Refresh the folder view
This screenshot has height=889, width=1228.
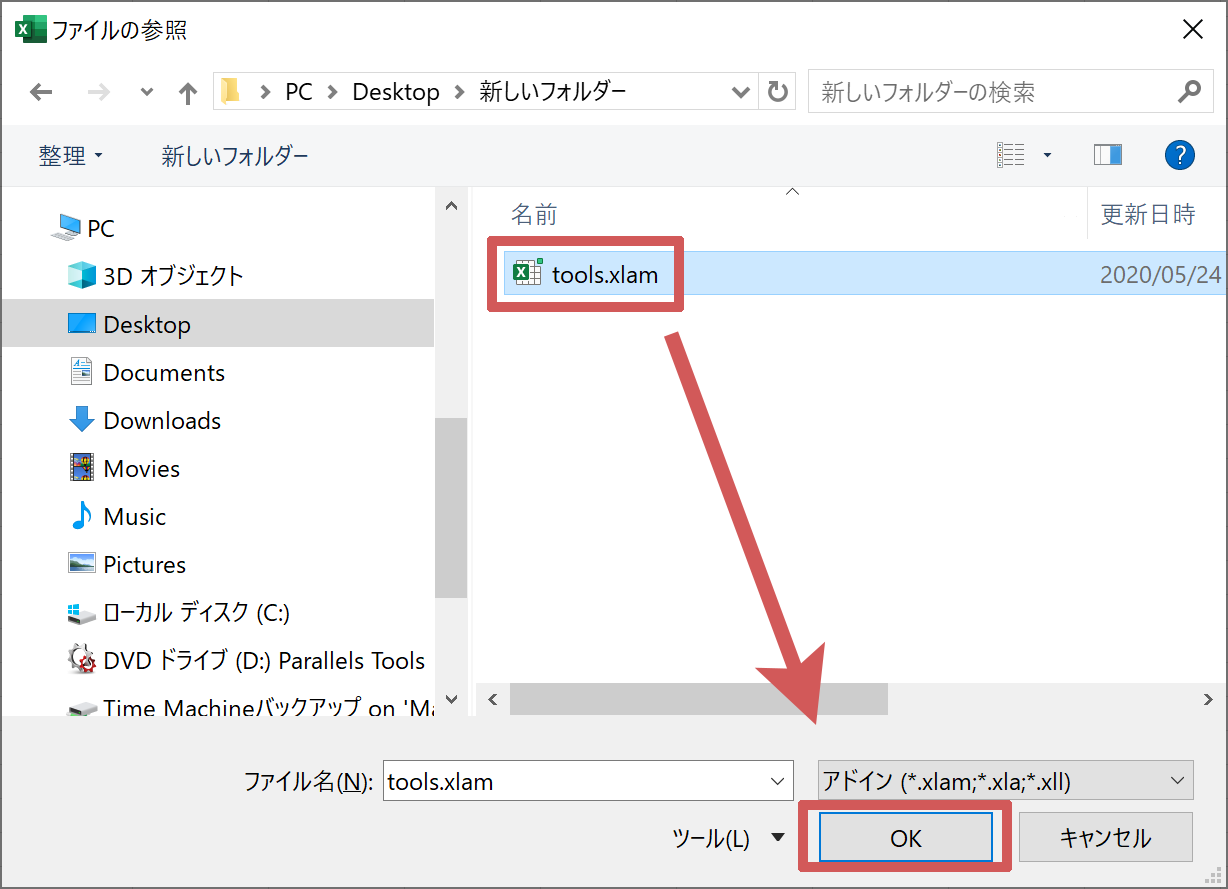tap(777, 92)
